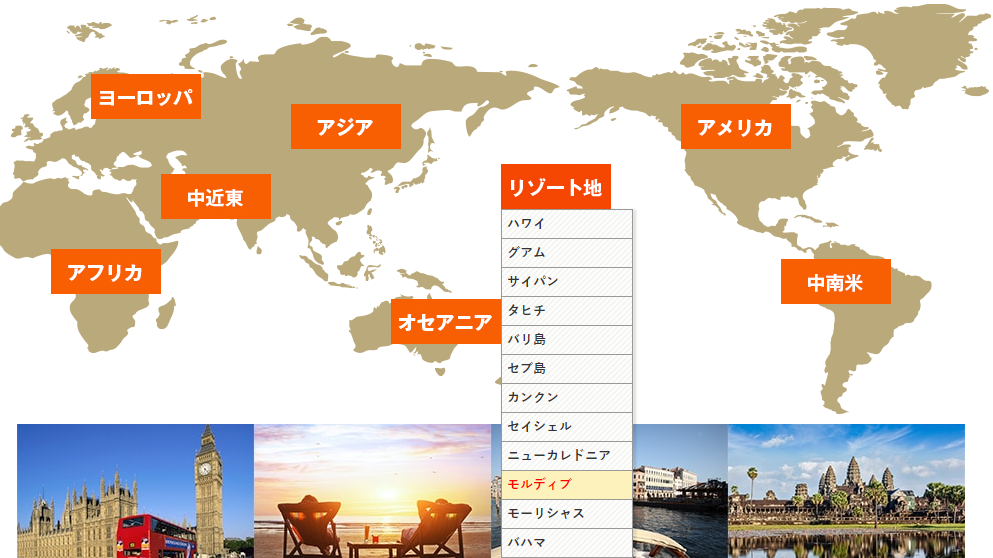
Task: Select セブ島 menu entry
Action: pos(566,368)
